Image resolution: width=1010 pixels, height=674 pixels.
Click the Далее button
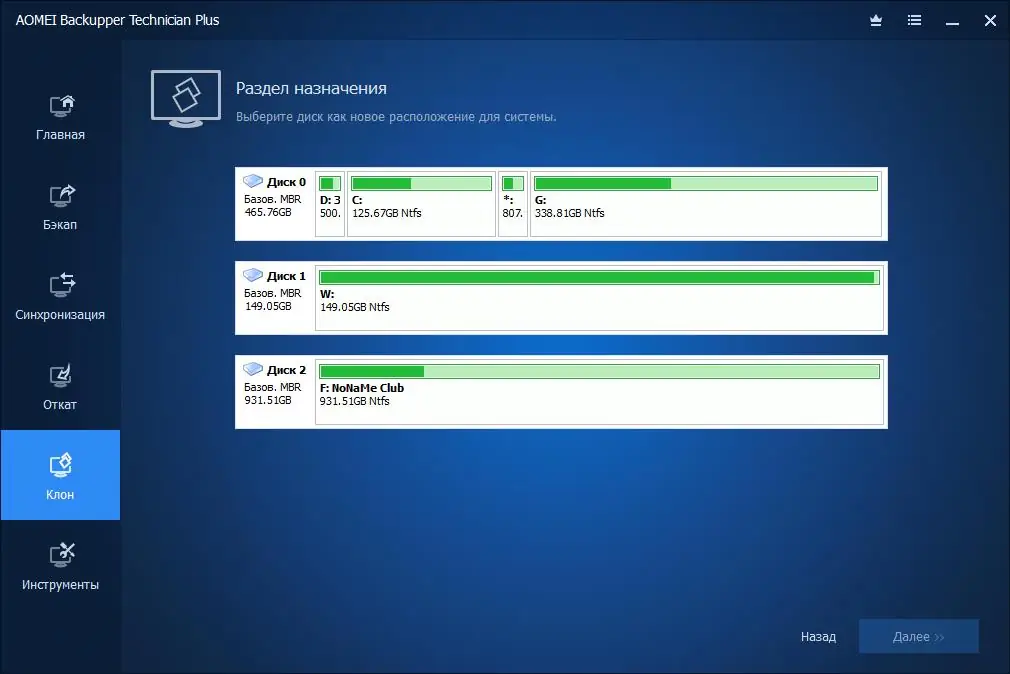pos(918,636)
